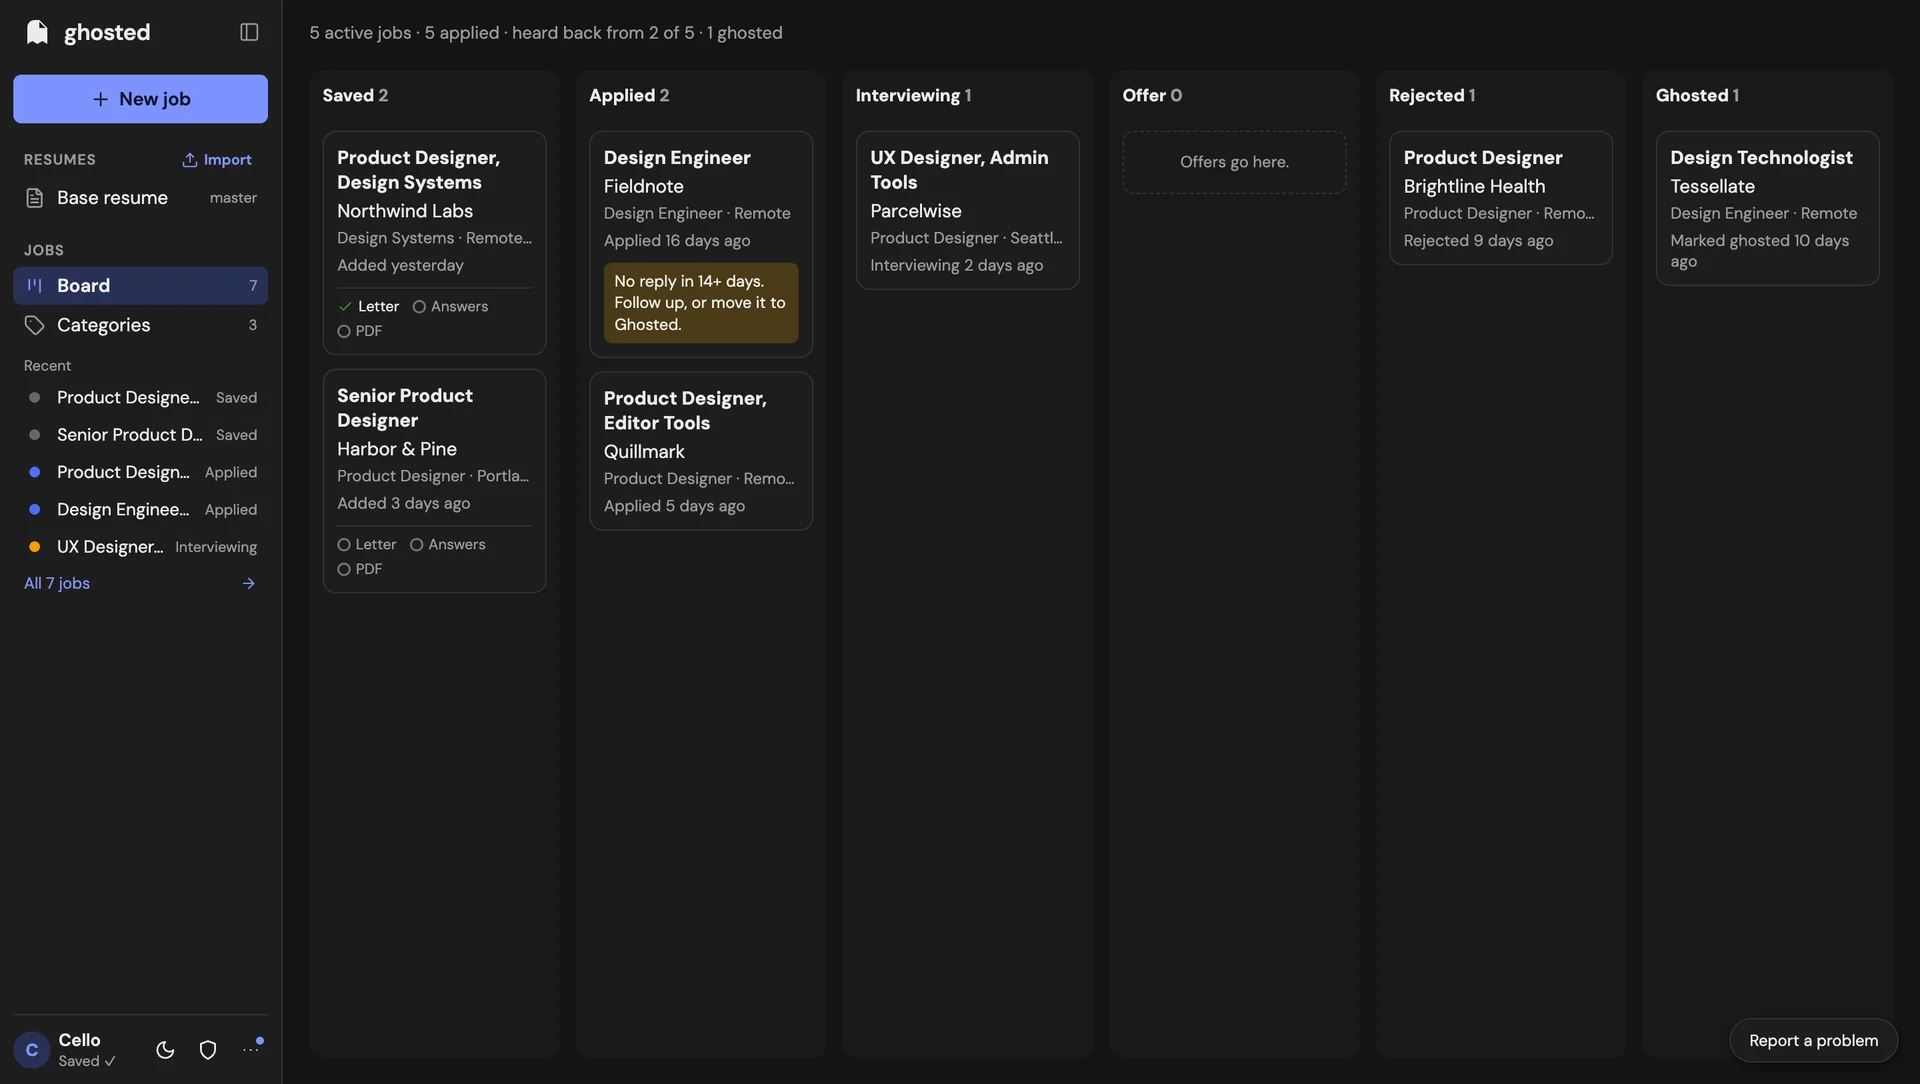Open Brightline Health Product Designer card
This screenshot has width=1920, height=1084.
(x=1501, y=198)
